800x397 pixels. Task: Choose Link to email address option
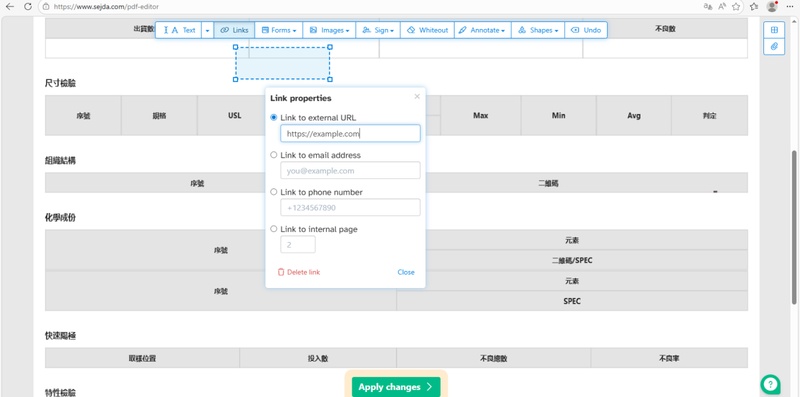coord(274,155)
